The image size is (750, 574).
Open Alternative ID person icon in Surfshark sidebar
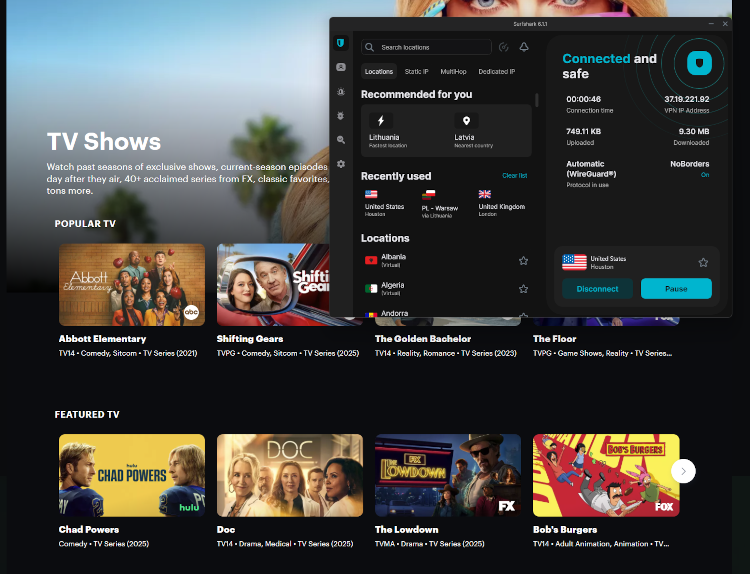(x=341, y=67)
